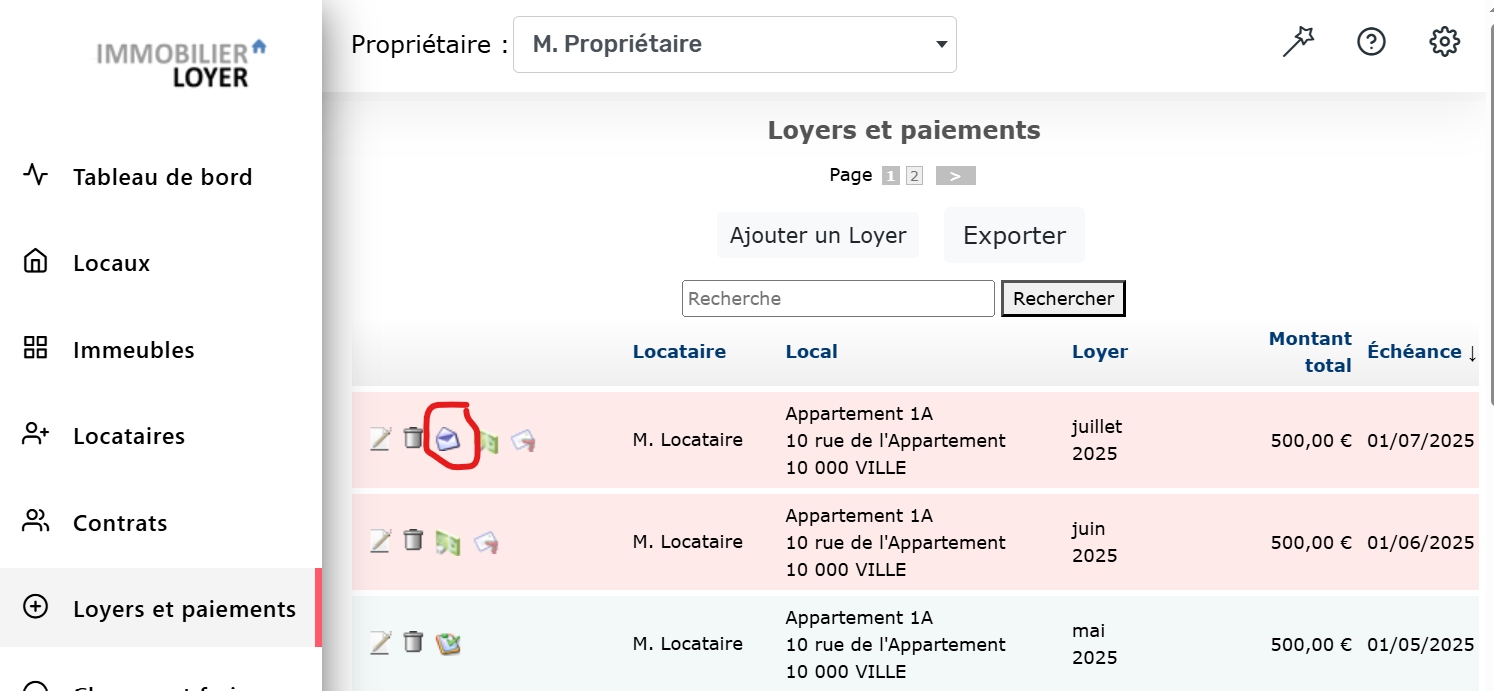Click the Exporter button

tap(1014, 235)
